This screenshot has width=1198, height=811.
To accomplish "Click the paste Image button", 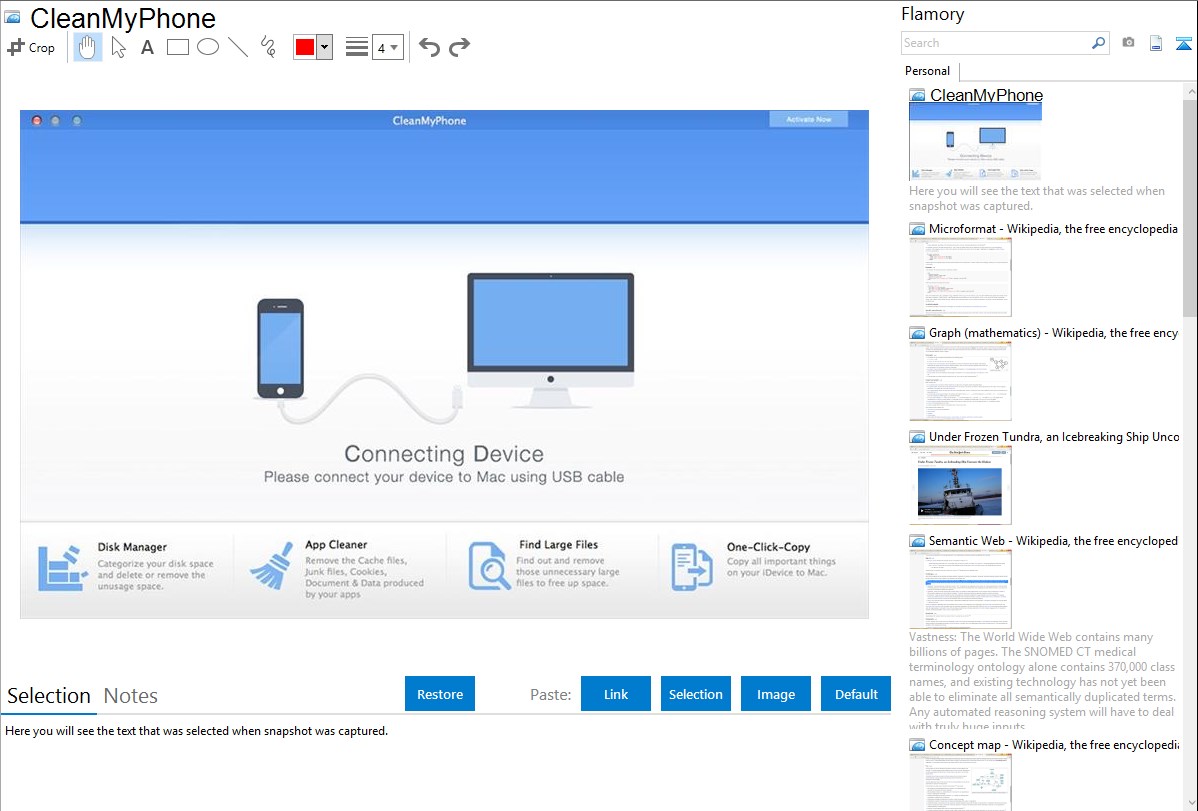I will (x=776, y=694).
